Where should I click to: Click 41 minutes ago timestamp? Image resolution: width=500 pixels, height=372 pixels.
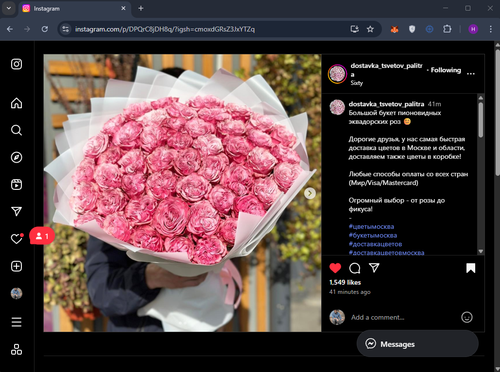tap(350, 292)
